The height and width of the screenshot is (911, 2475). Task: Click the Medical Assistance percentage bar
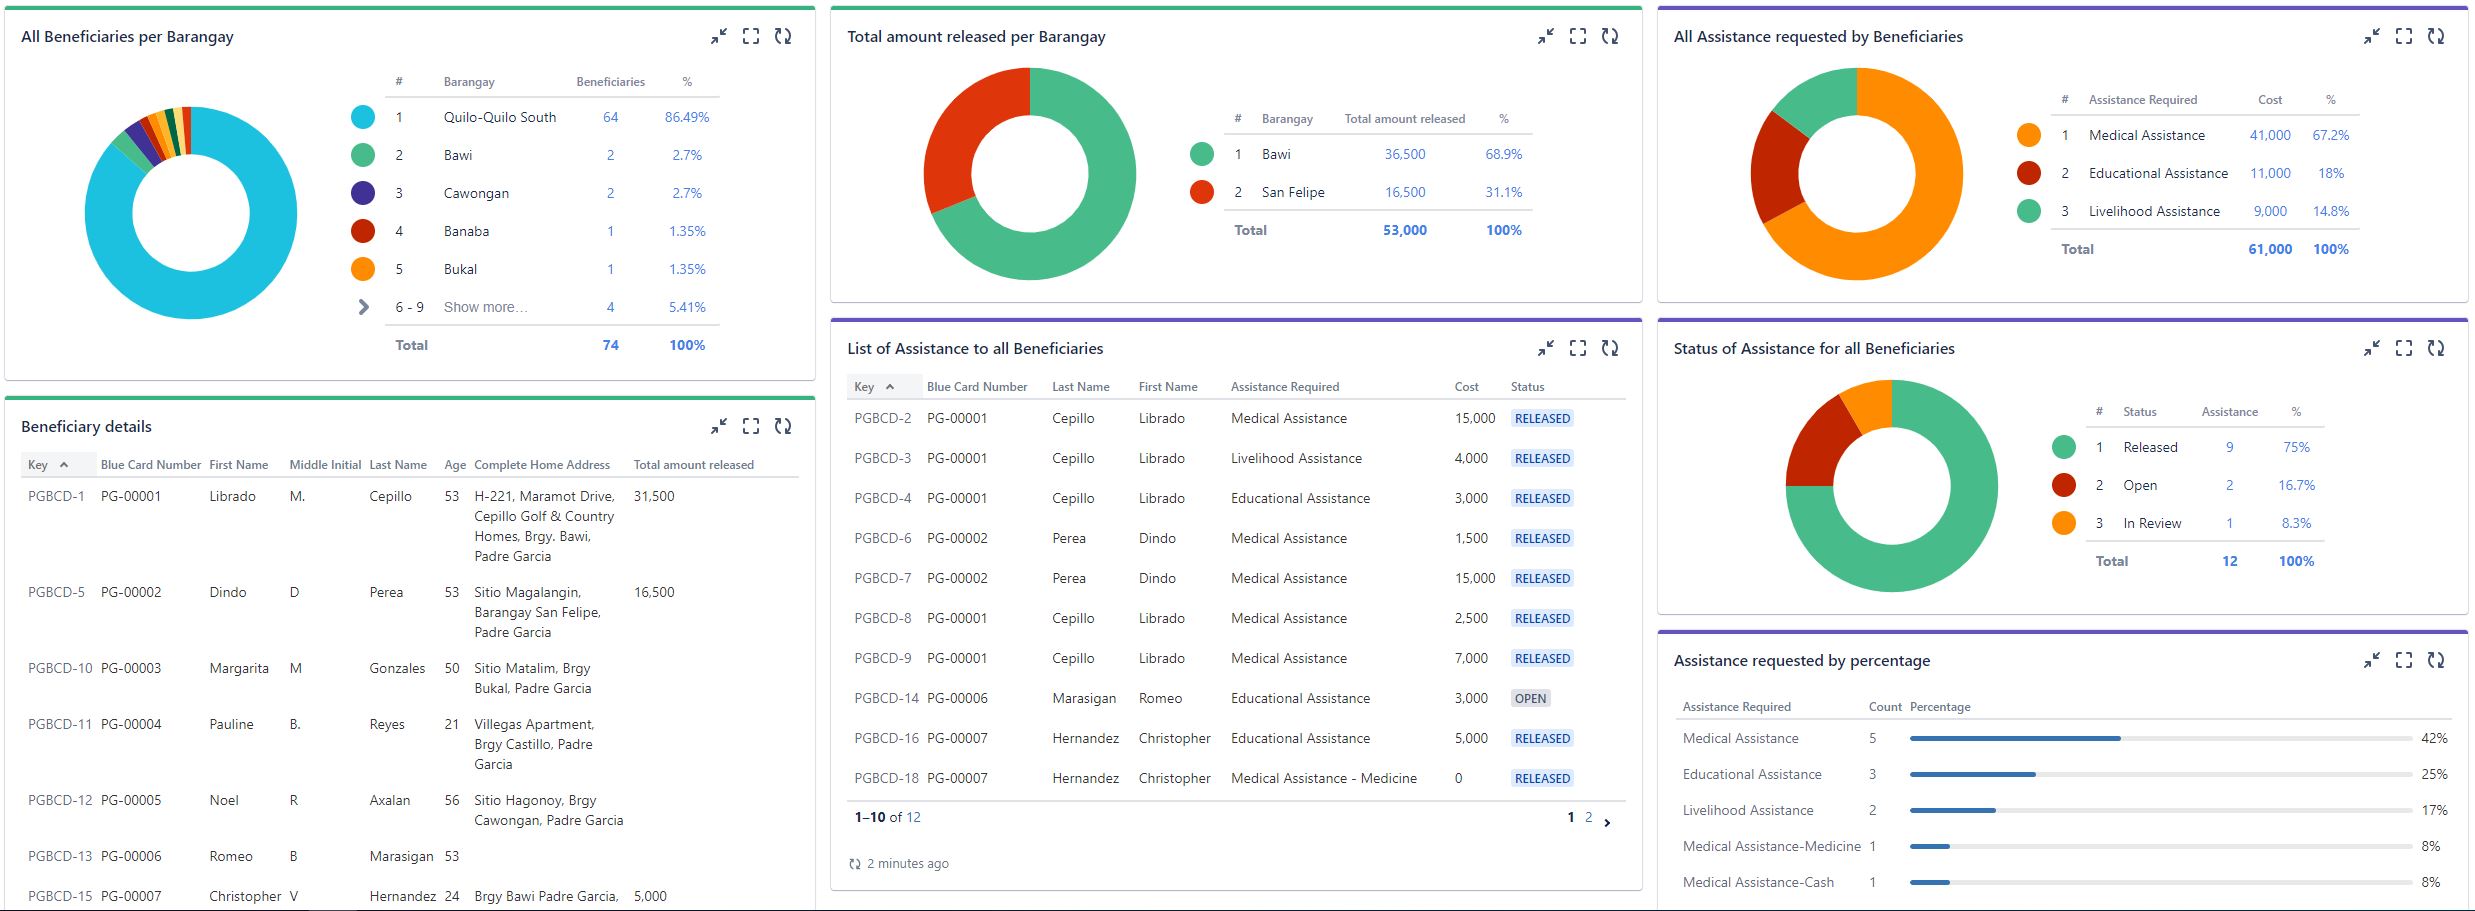click(x=2014, y=738)
